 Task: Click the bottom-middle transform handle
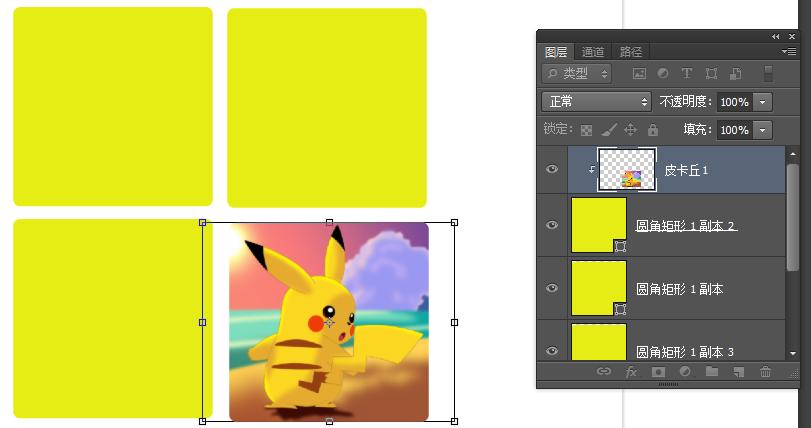pyautogui.click(x=329, y=421)
